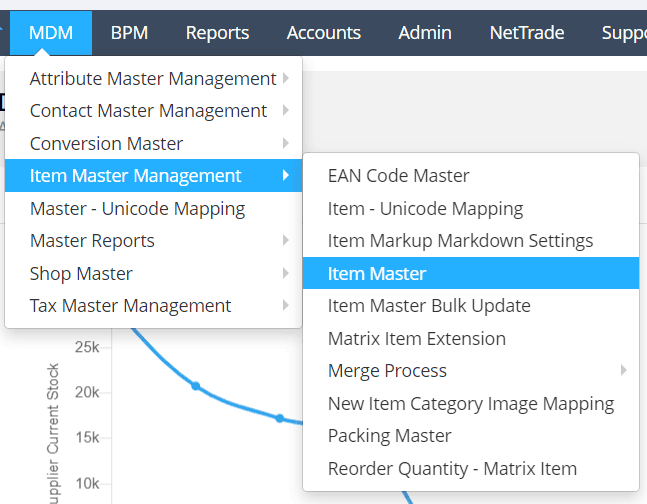This screenshot has width=647, height=504.
Task: Open the Item Master page
Action: point(377,273)
